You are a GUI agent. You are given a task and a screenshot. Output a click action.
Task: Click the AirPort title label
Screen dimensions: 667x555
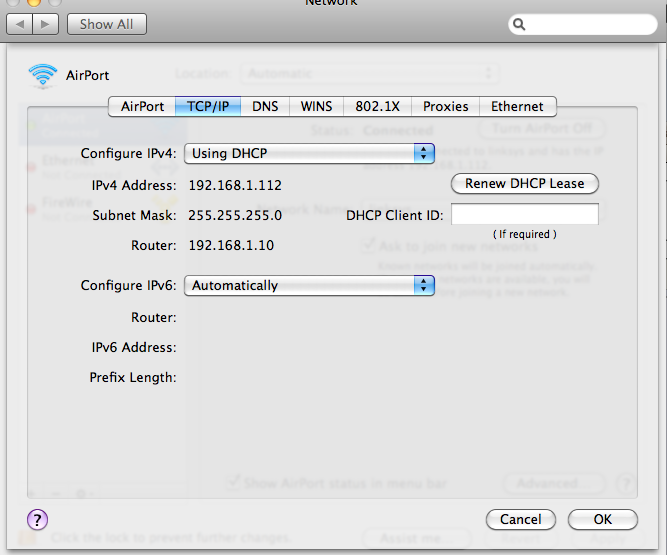click(x=88, y=76)
